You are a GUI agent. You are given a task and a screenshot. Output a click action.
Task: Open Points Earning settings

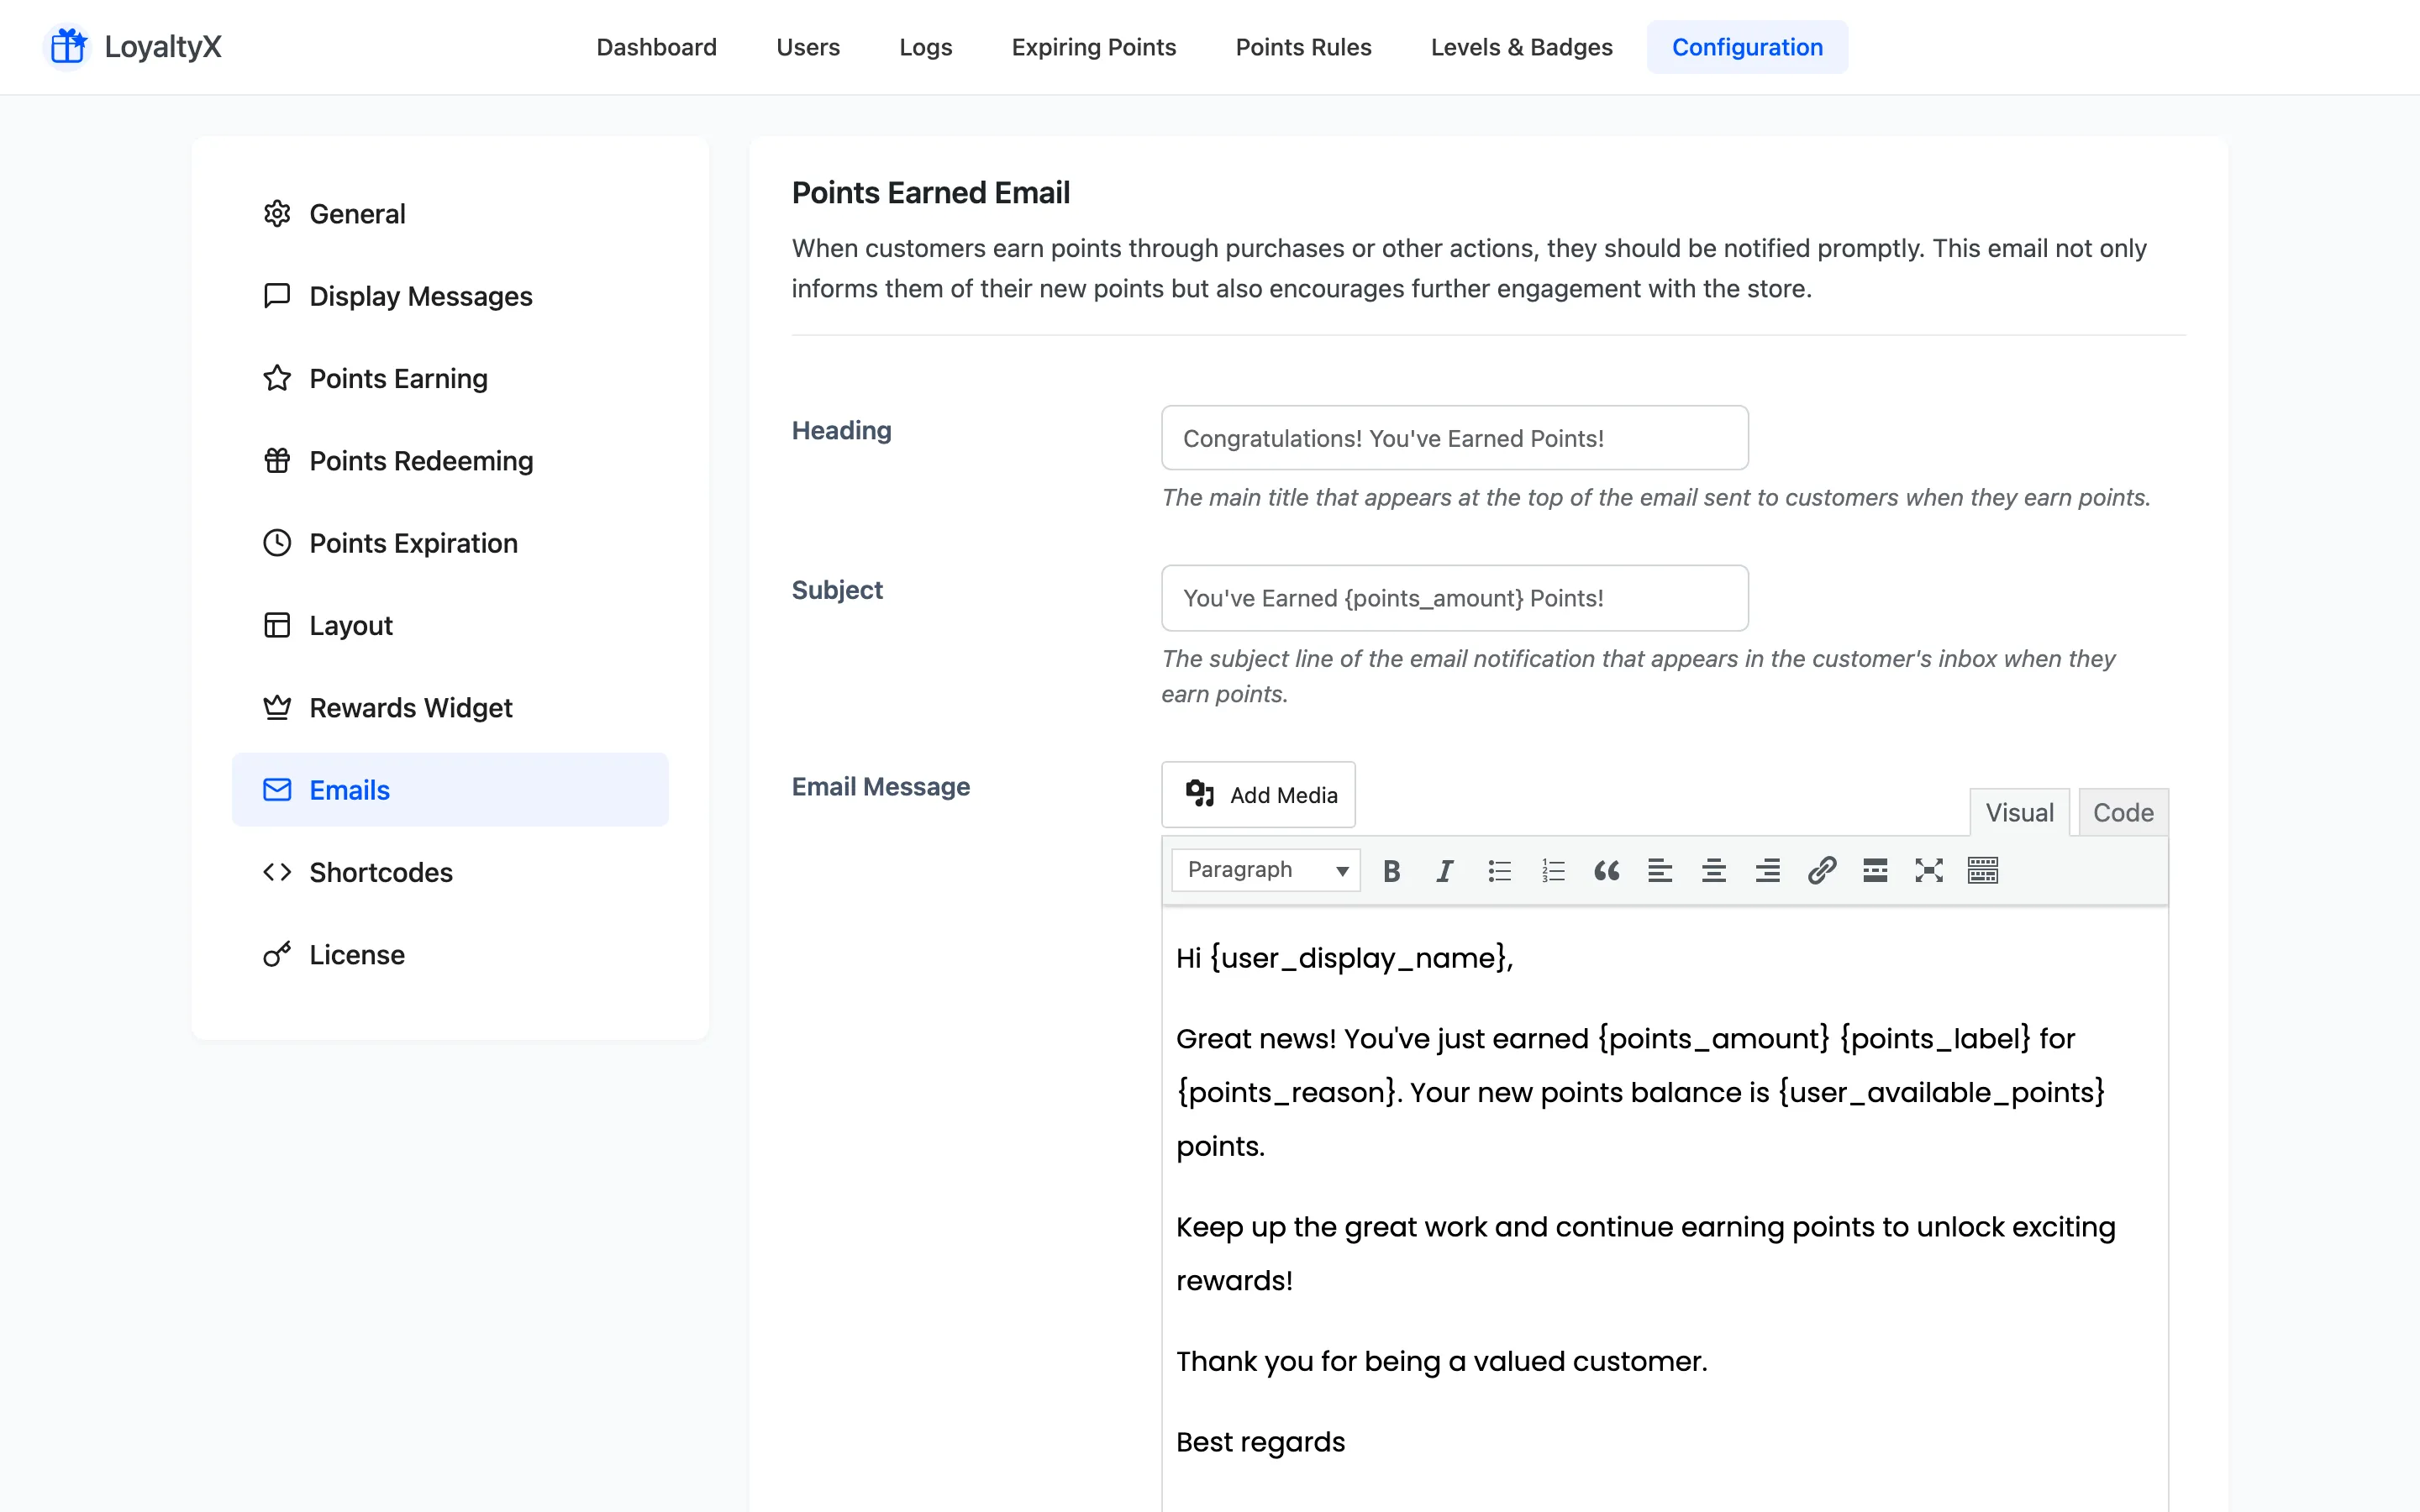[x=450, y=378]
